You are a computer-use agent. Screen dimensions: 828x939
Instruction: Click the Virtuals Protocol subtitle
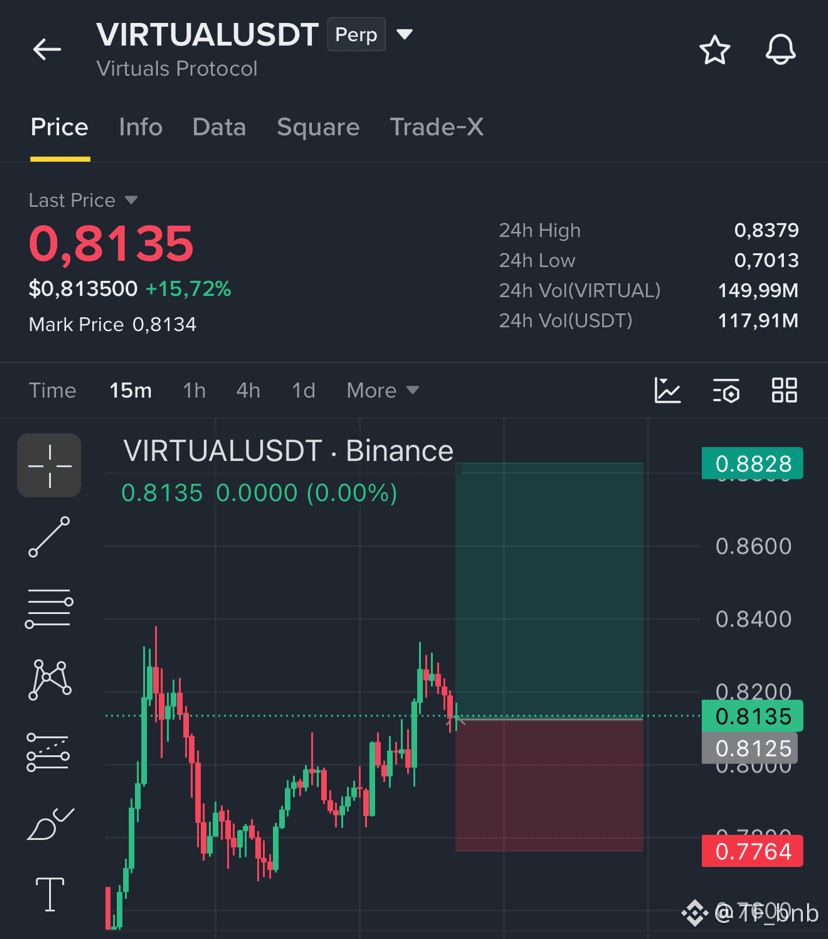177,69
